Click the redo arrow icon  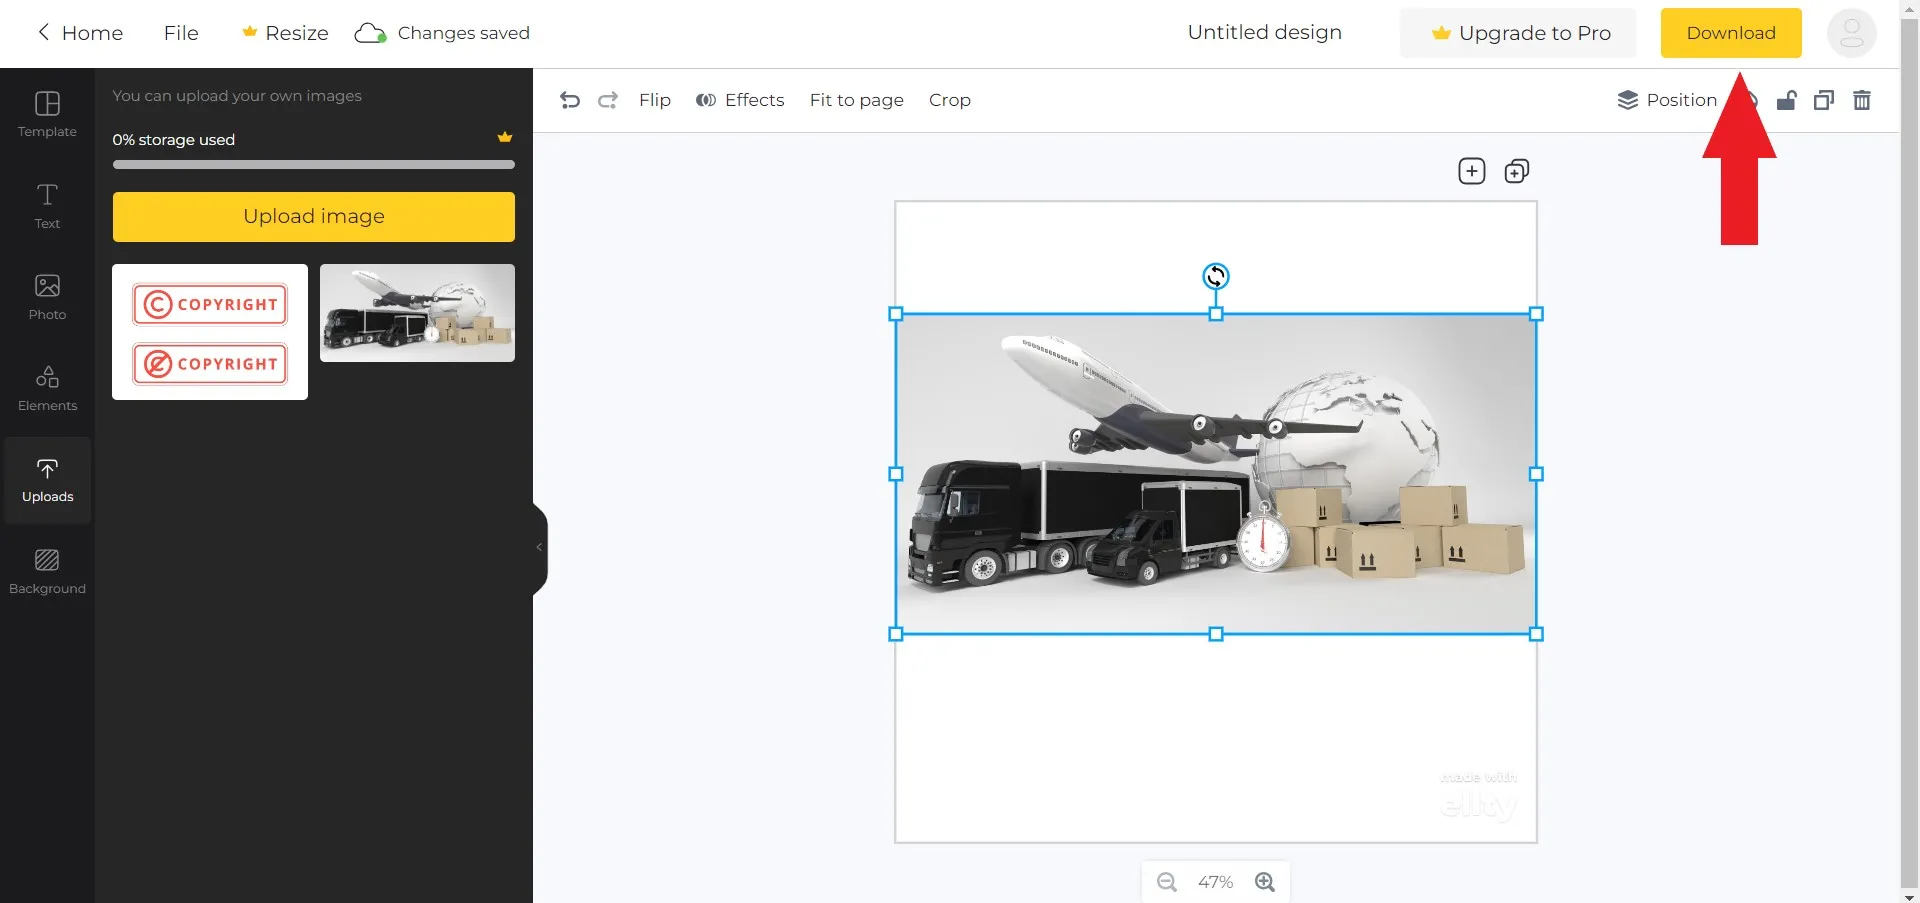pyautogui.click(x=608, y=100)
